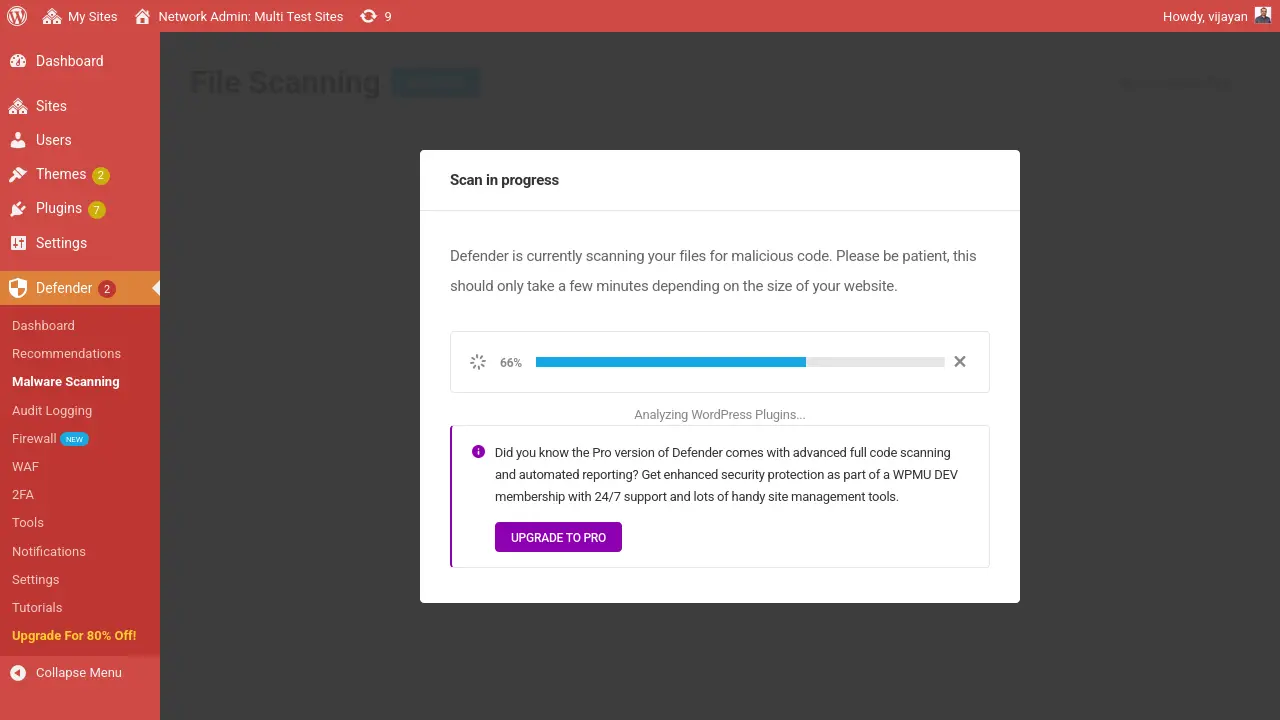This screenshot has height=720, width=1280.
Task: Click the Themes paintbrush icon
Action: tap(18, 175)
